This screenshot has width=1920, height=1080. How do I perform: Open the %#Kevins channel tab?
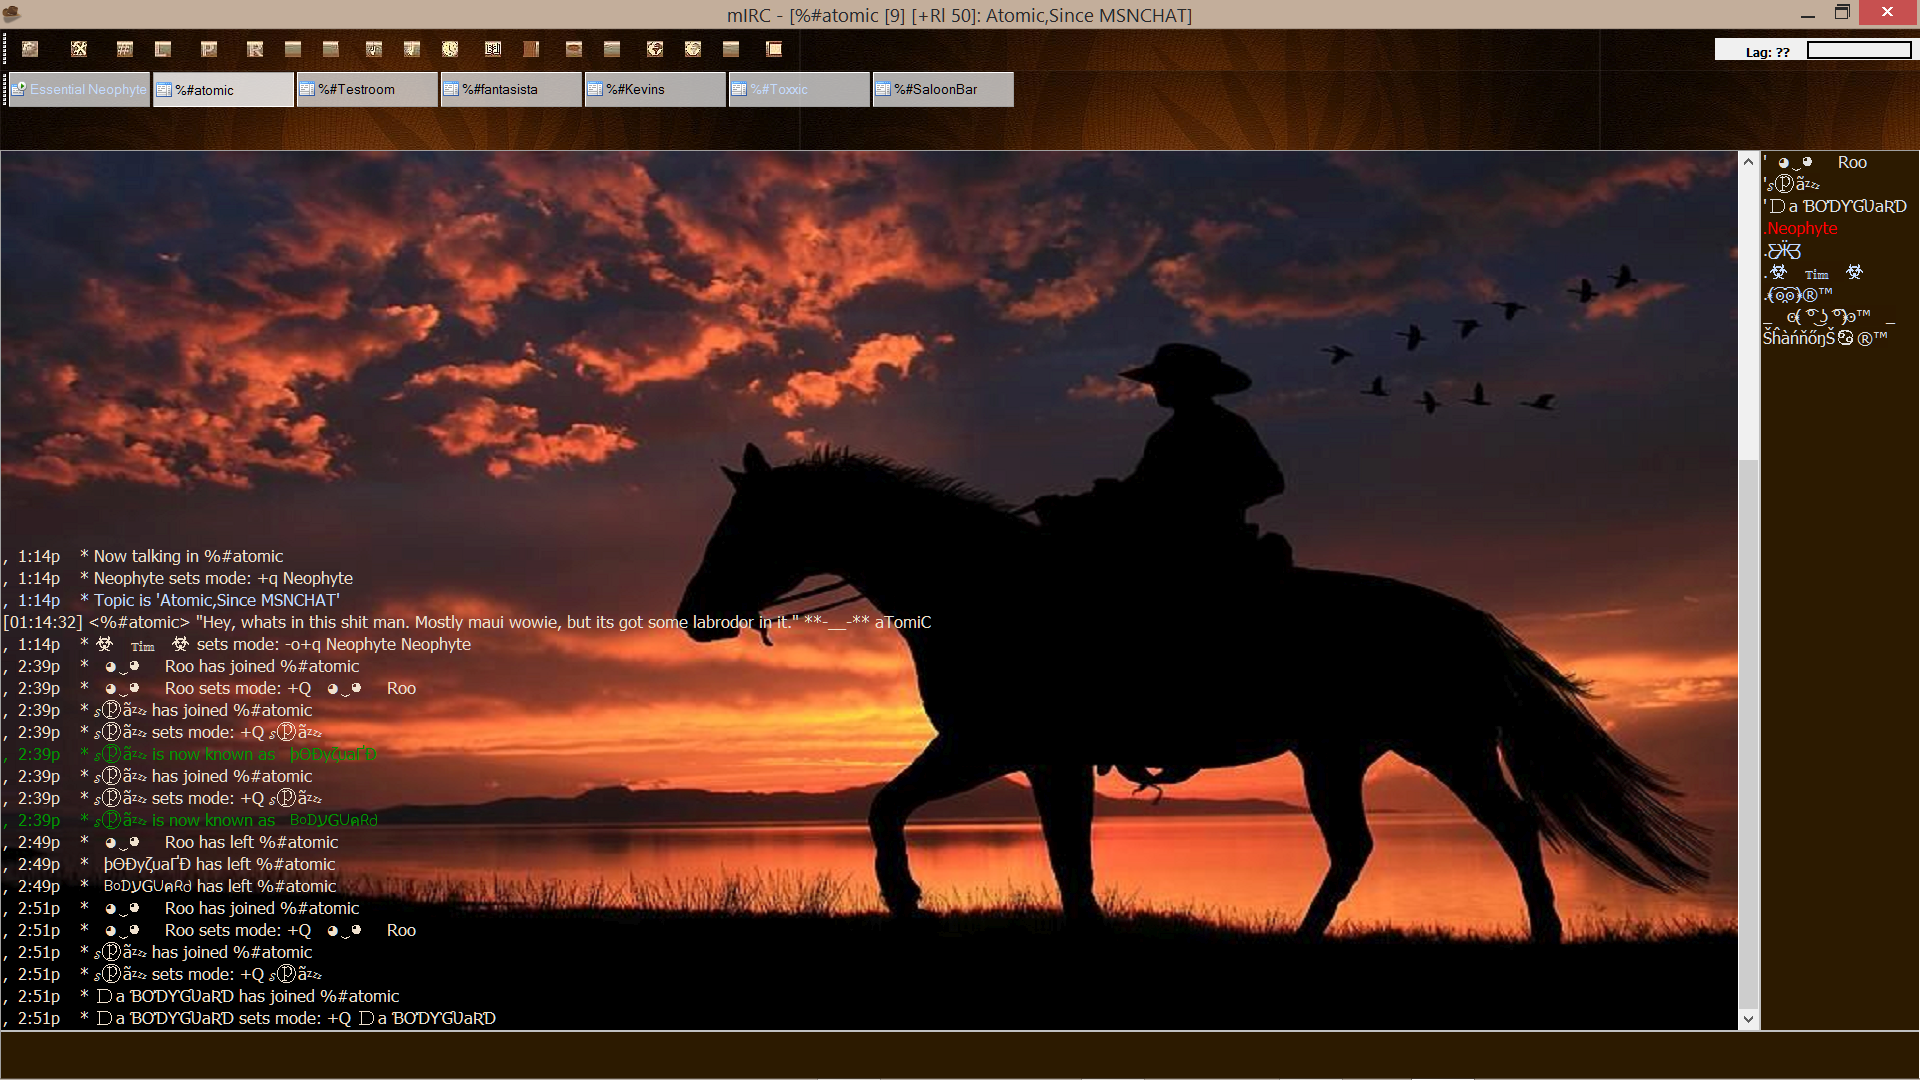coord(655,89)
